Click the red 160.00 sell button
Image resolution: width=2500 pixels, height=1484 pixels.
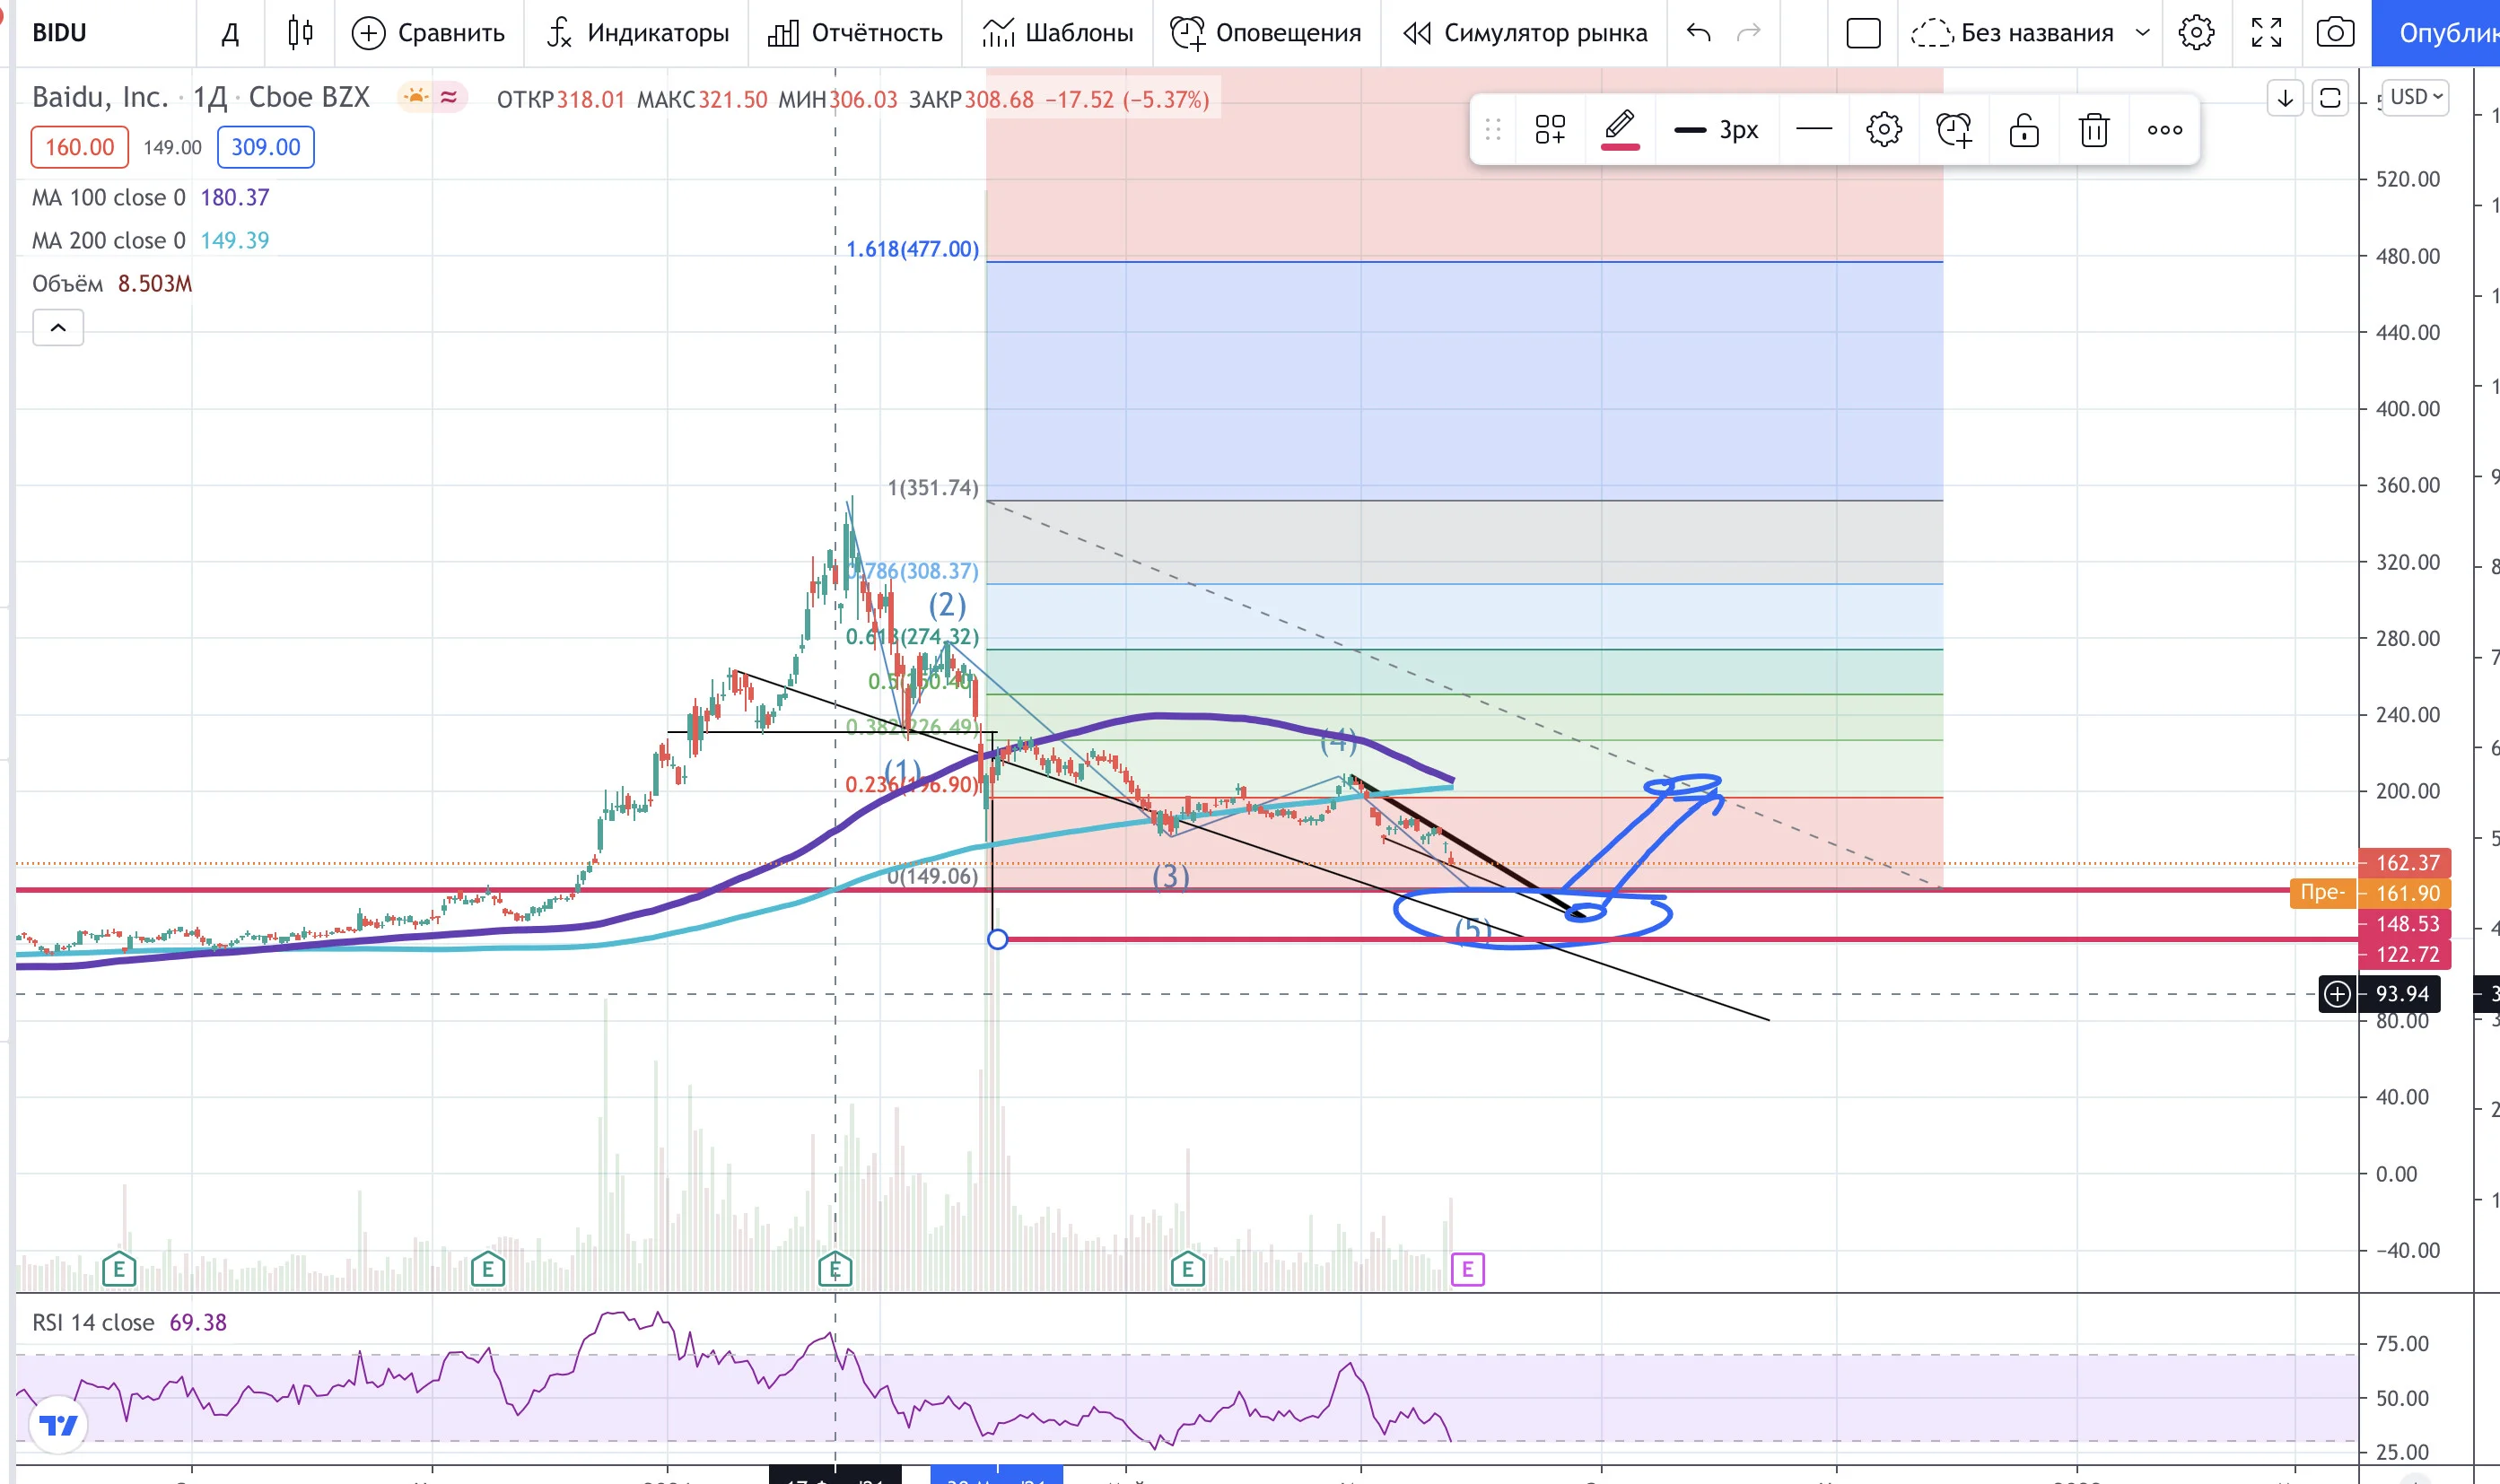[x=80, y=147]
